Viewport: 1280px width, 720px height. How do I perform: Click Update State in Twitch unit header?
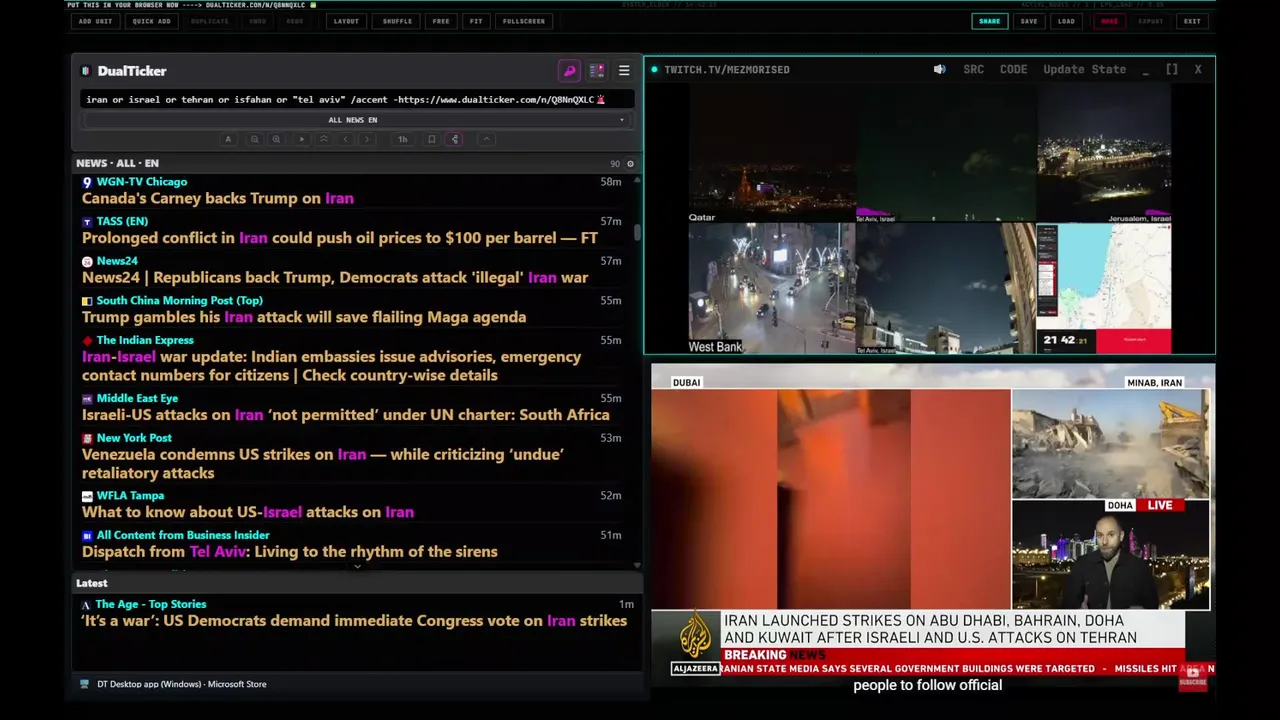tap(1084, 69)
